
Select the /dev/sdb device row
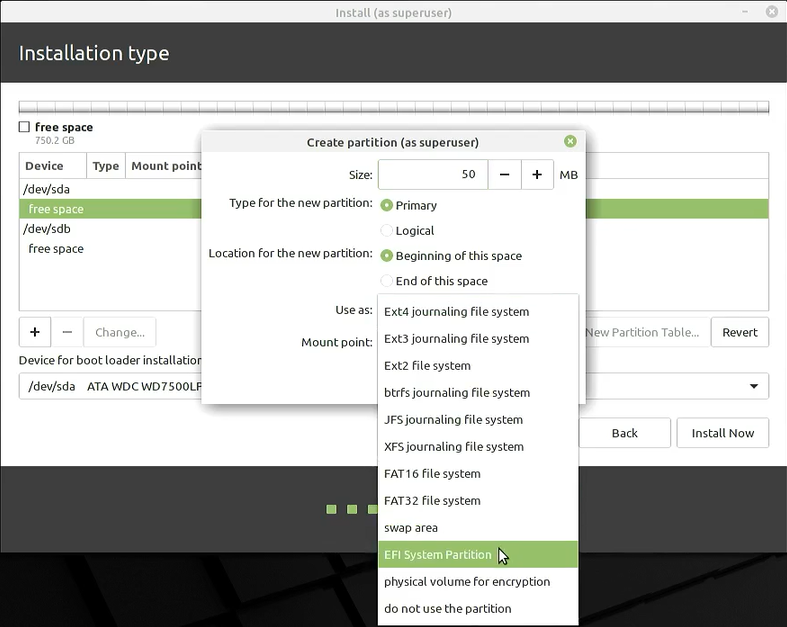click(x=48, y=229)
